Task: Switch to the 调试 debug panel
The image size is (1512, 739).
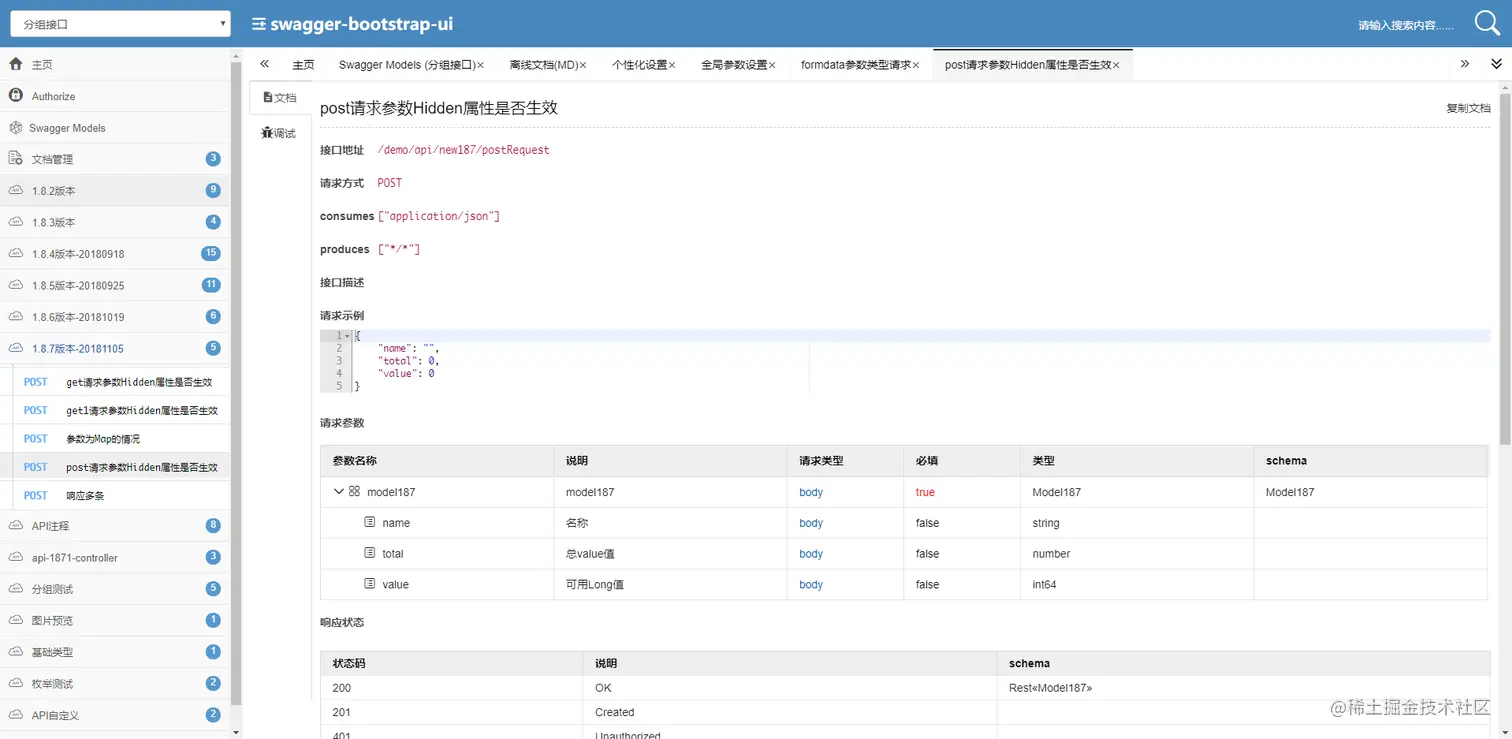Action: pyautogui.click(x=278, y=133)
